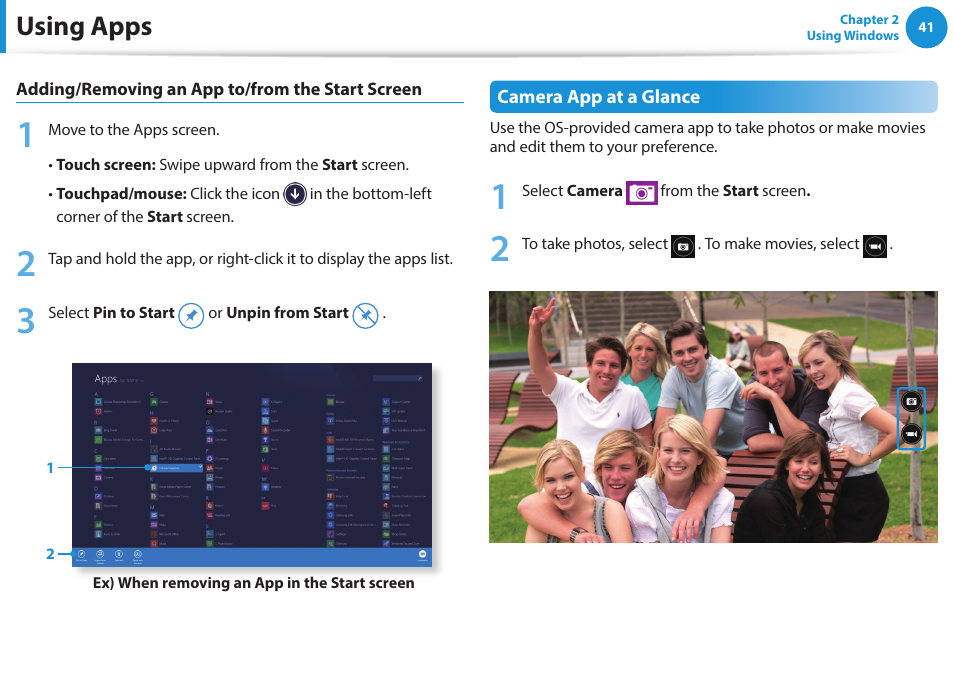The width and height of the screenshot is (954, 677).
Task: Open the Microsoft Office app icon under M
Action: pos(154,534)
